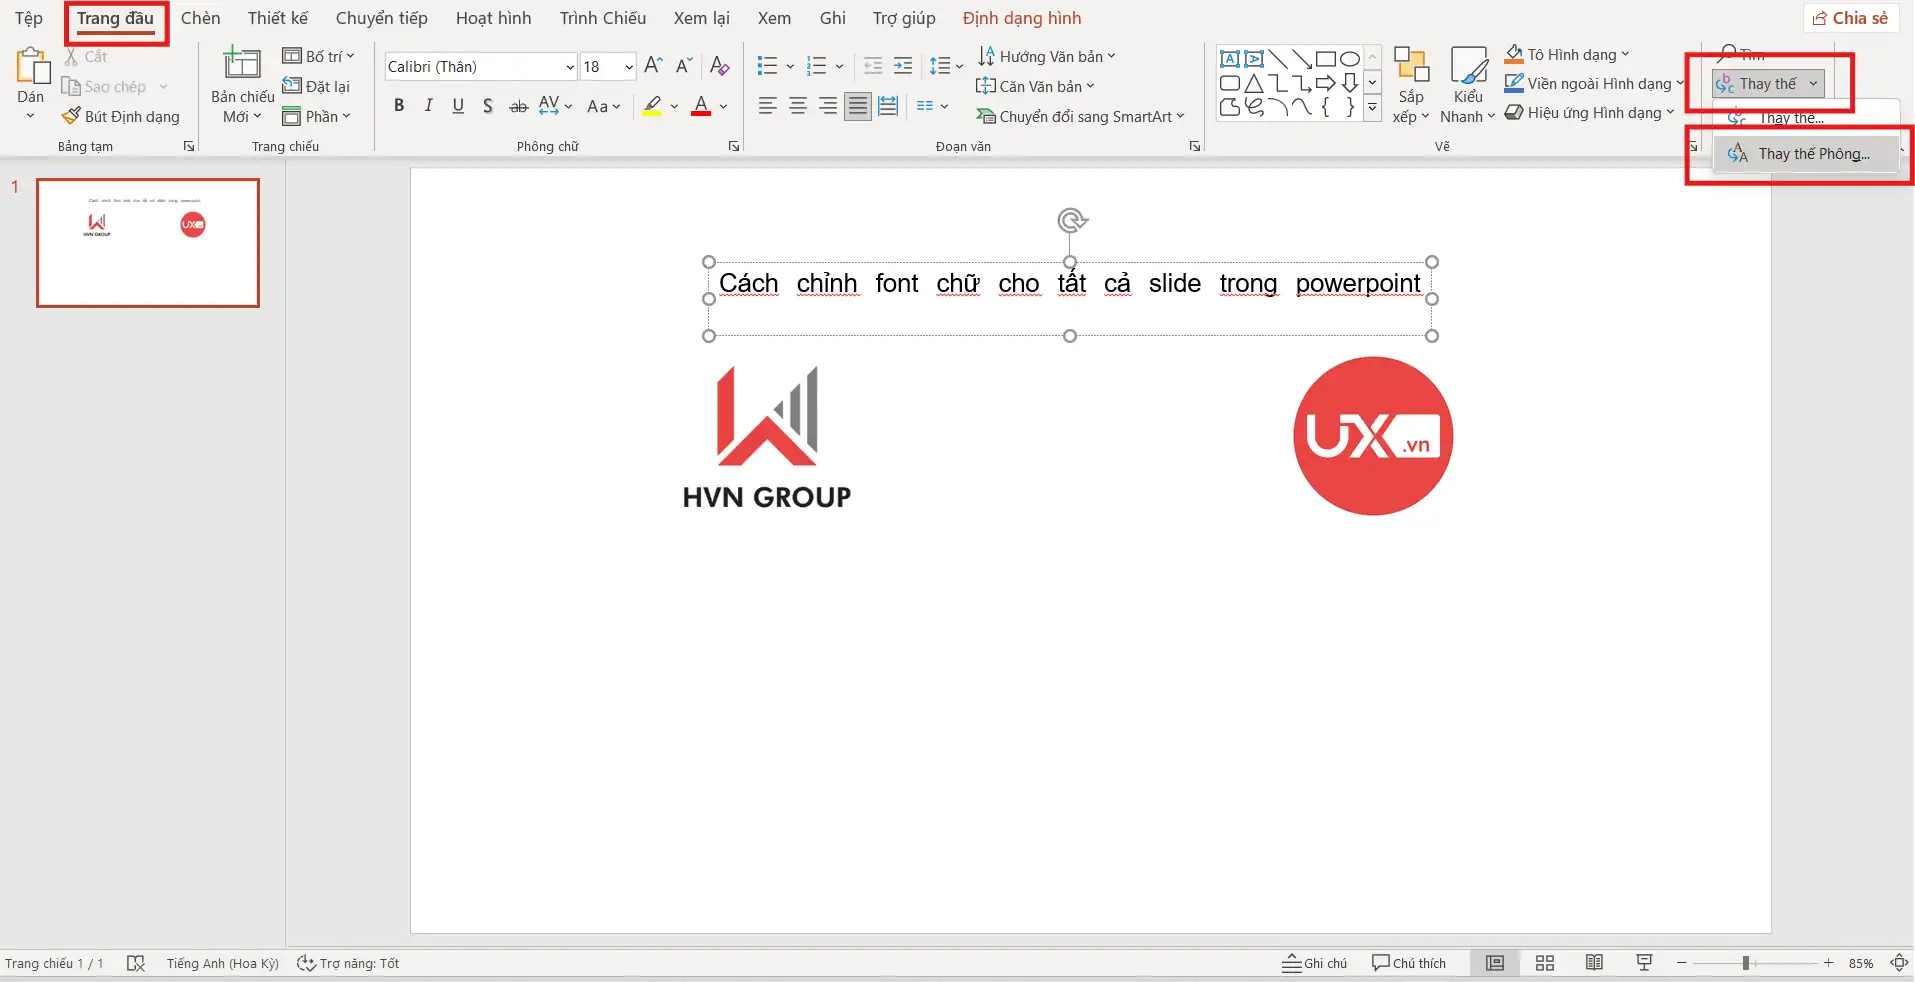The image size is (1915, 982).
Task: Click the Bút Định dạng format painter icon
Action: [x=71, y=116]
